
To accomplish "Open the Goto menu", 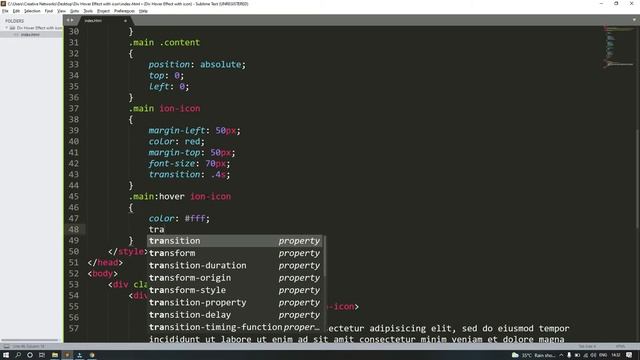I will (74, 11).
